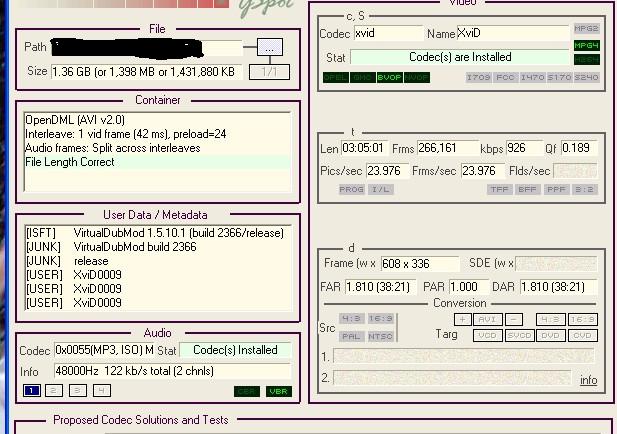Click the Src NTSC indicator

pos(380,336)
